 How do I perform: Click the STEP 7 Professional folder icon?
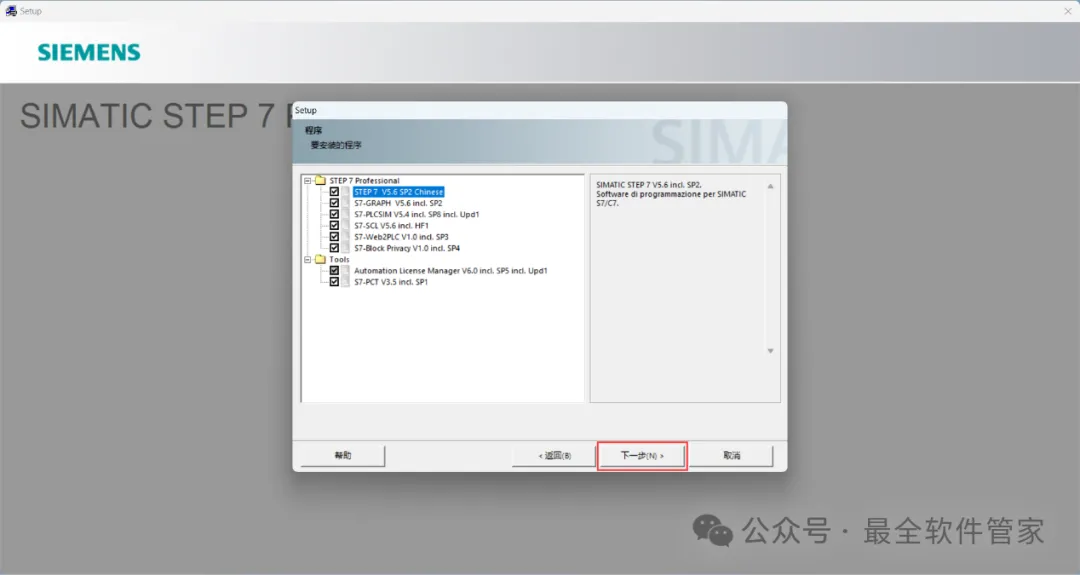[320, 180]
